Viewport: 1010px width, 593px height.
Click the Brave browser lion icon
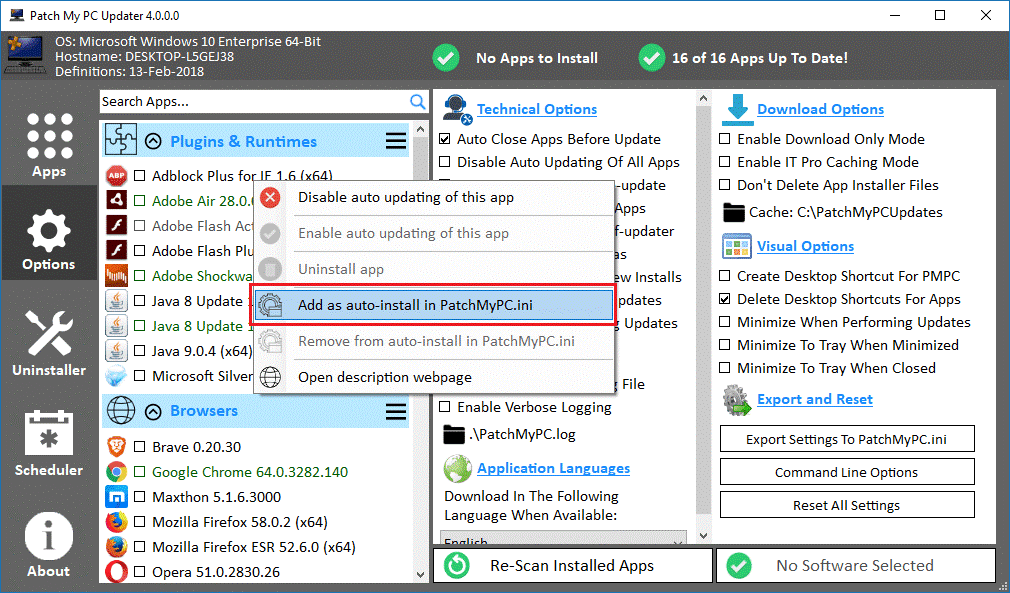click(x=117, y=446)
